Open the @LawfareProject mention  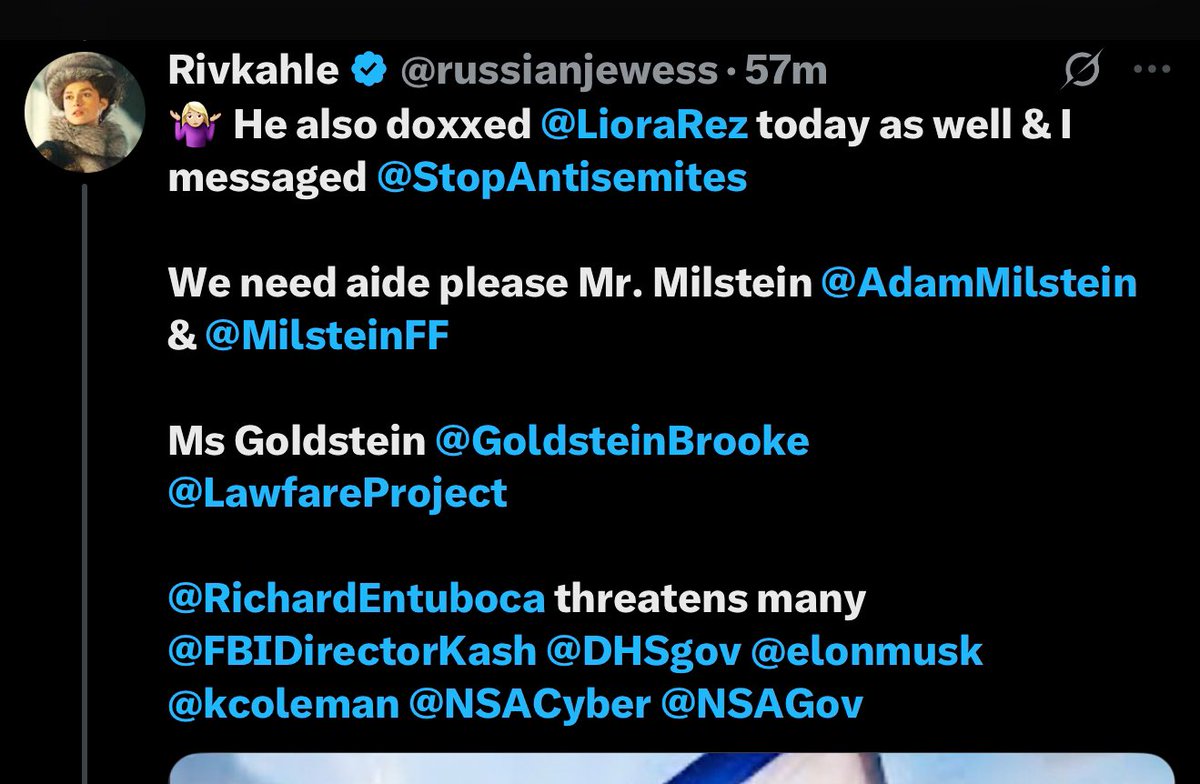[x=338, y=493]
